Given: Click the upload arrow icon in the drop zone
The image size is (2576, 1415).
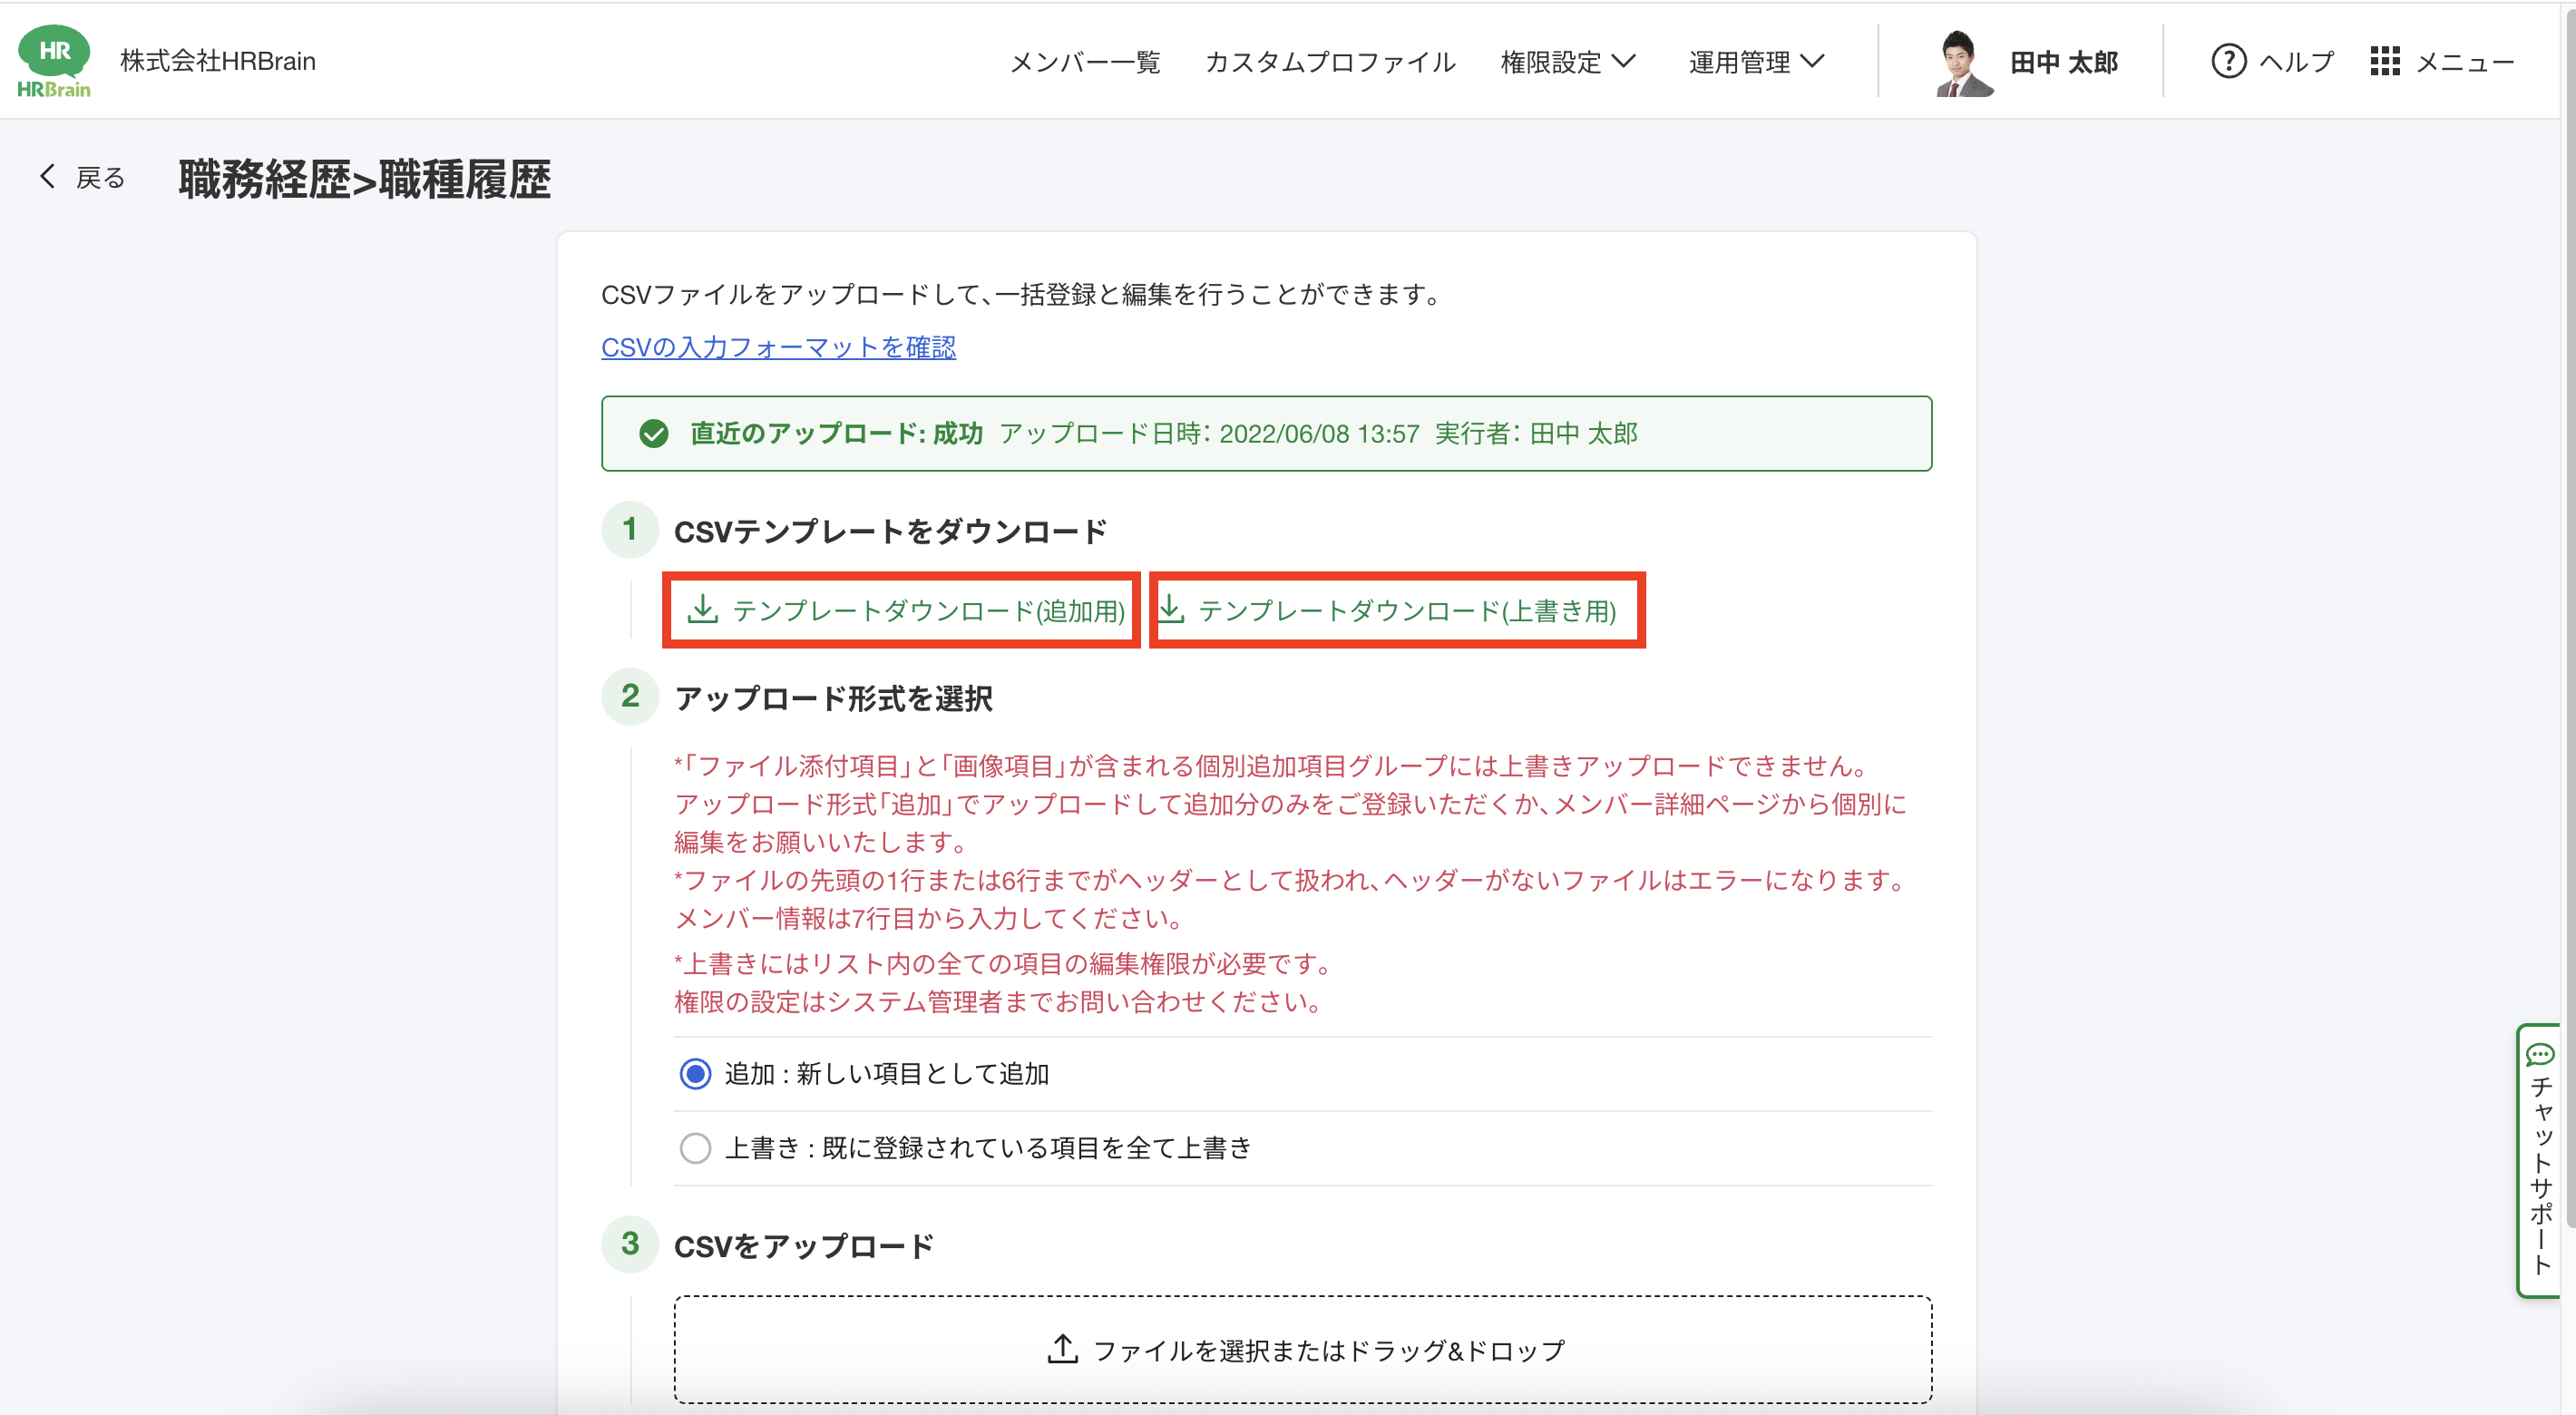Looking at the screenshot, I should point(1062,1349).
